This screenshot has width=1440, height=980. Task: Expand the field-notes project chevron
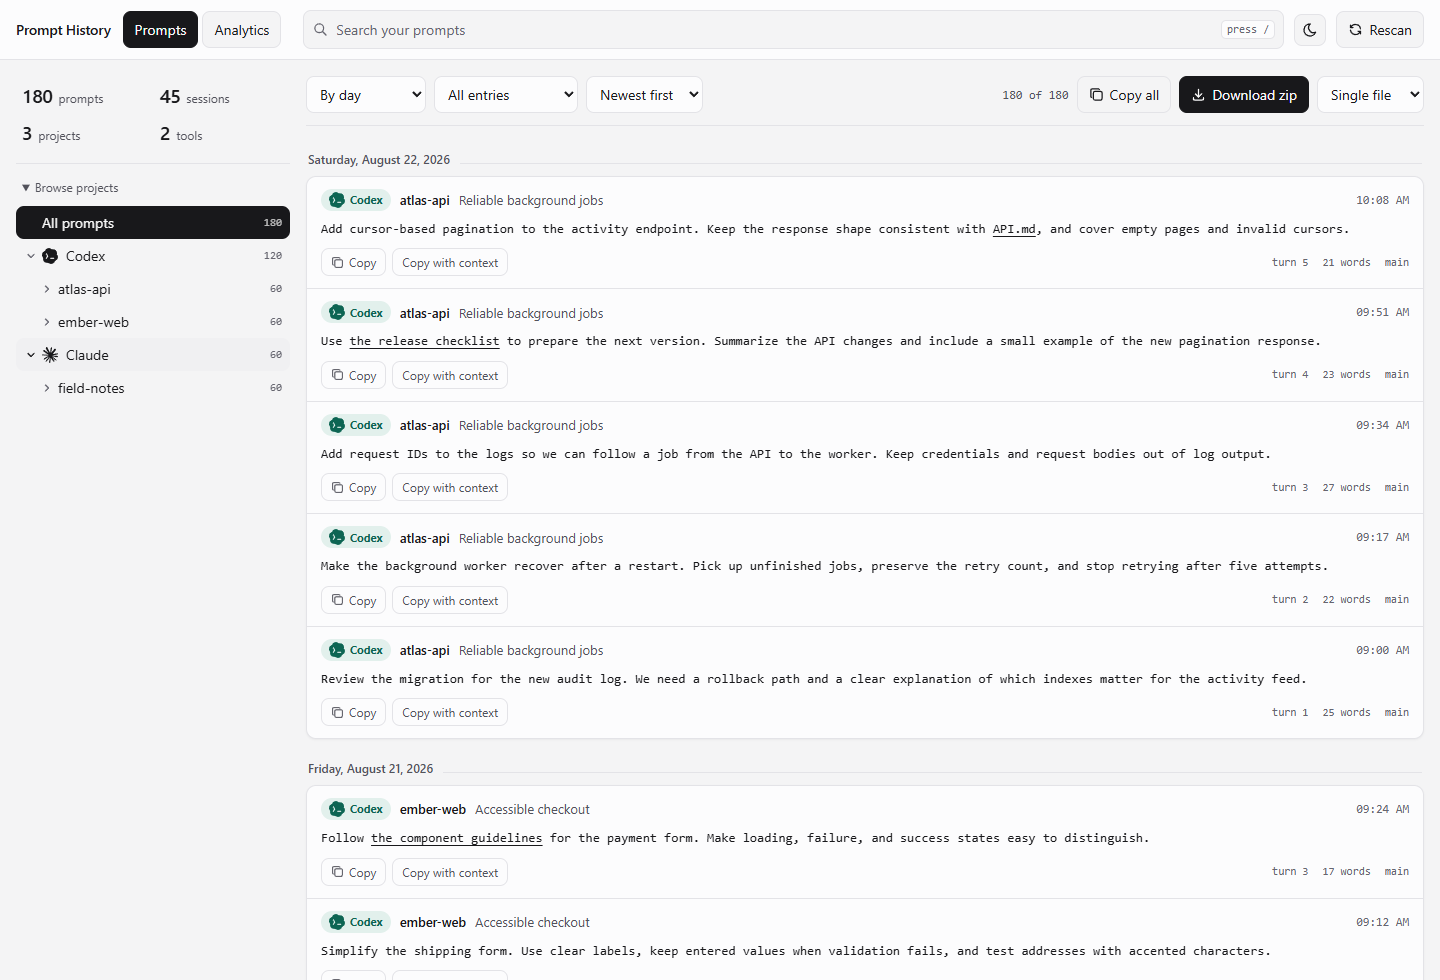coord(46,388)
